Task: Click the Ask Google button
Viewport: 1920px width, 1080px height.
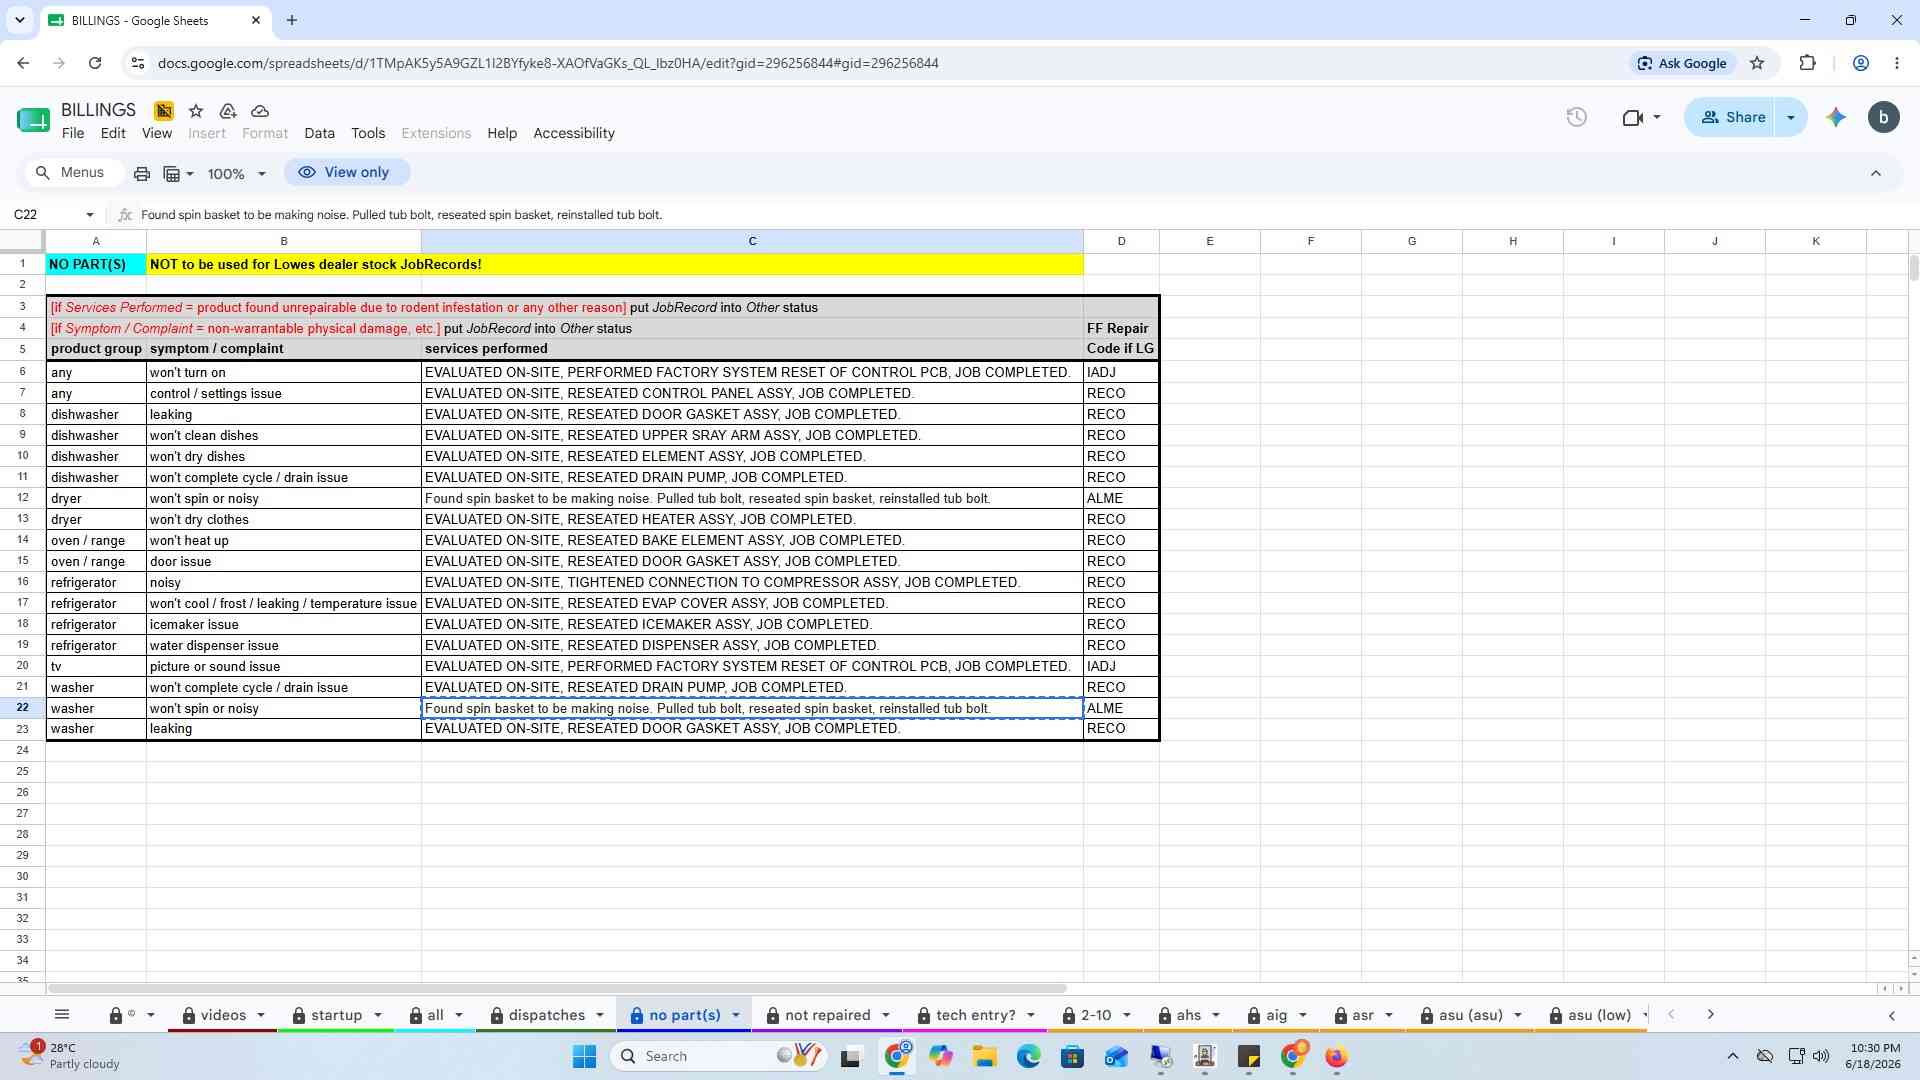Action: coord(1682,63)
